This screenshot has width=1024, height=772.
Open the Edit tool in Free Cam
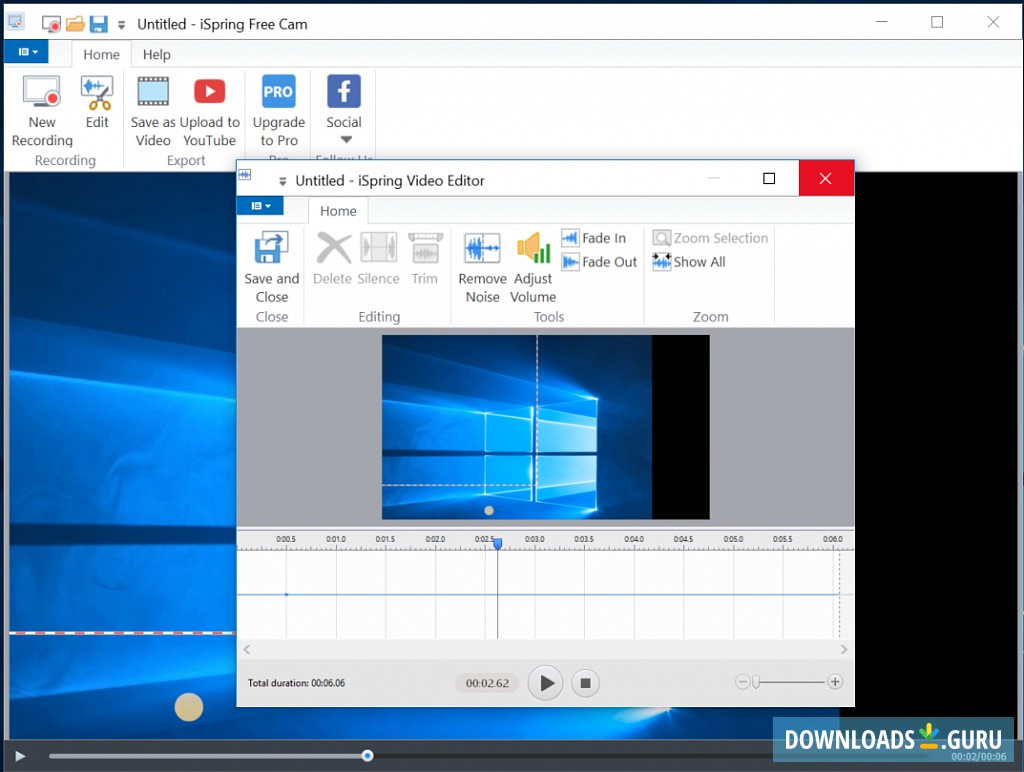tap(97, 94)
